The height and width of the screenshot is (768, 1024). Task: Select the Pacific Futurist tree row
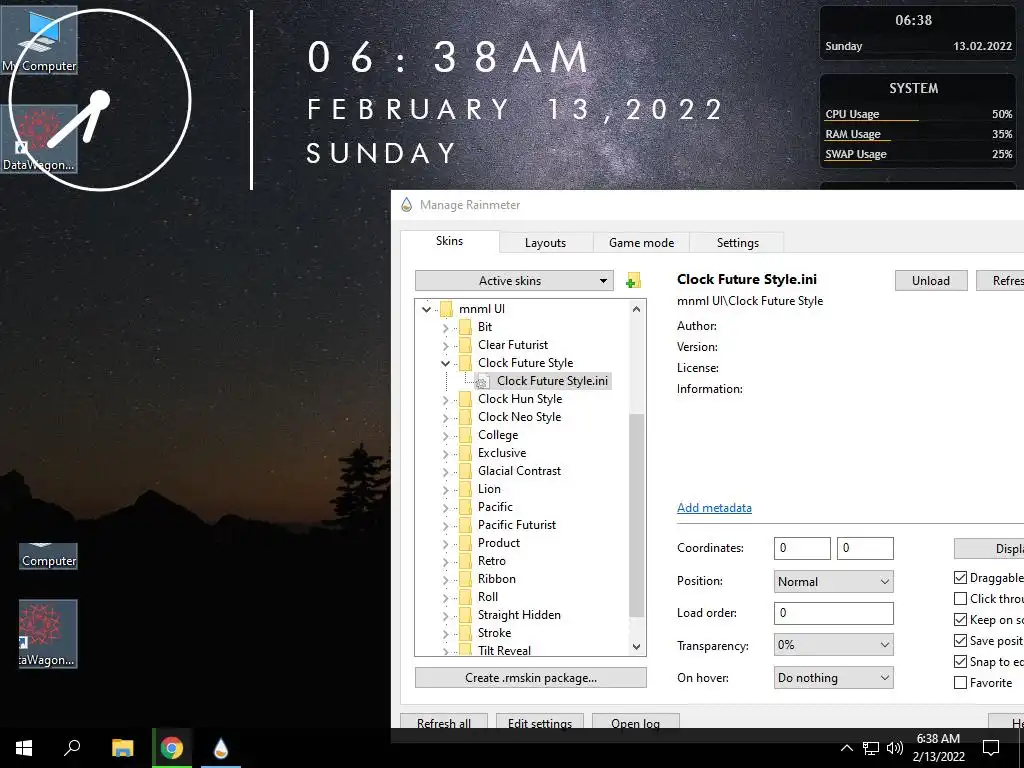(x=517, y=525)
